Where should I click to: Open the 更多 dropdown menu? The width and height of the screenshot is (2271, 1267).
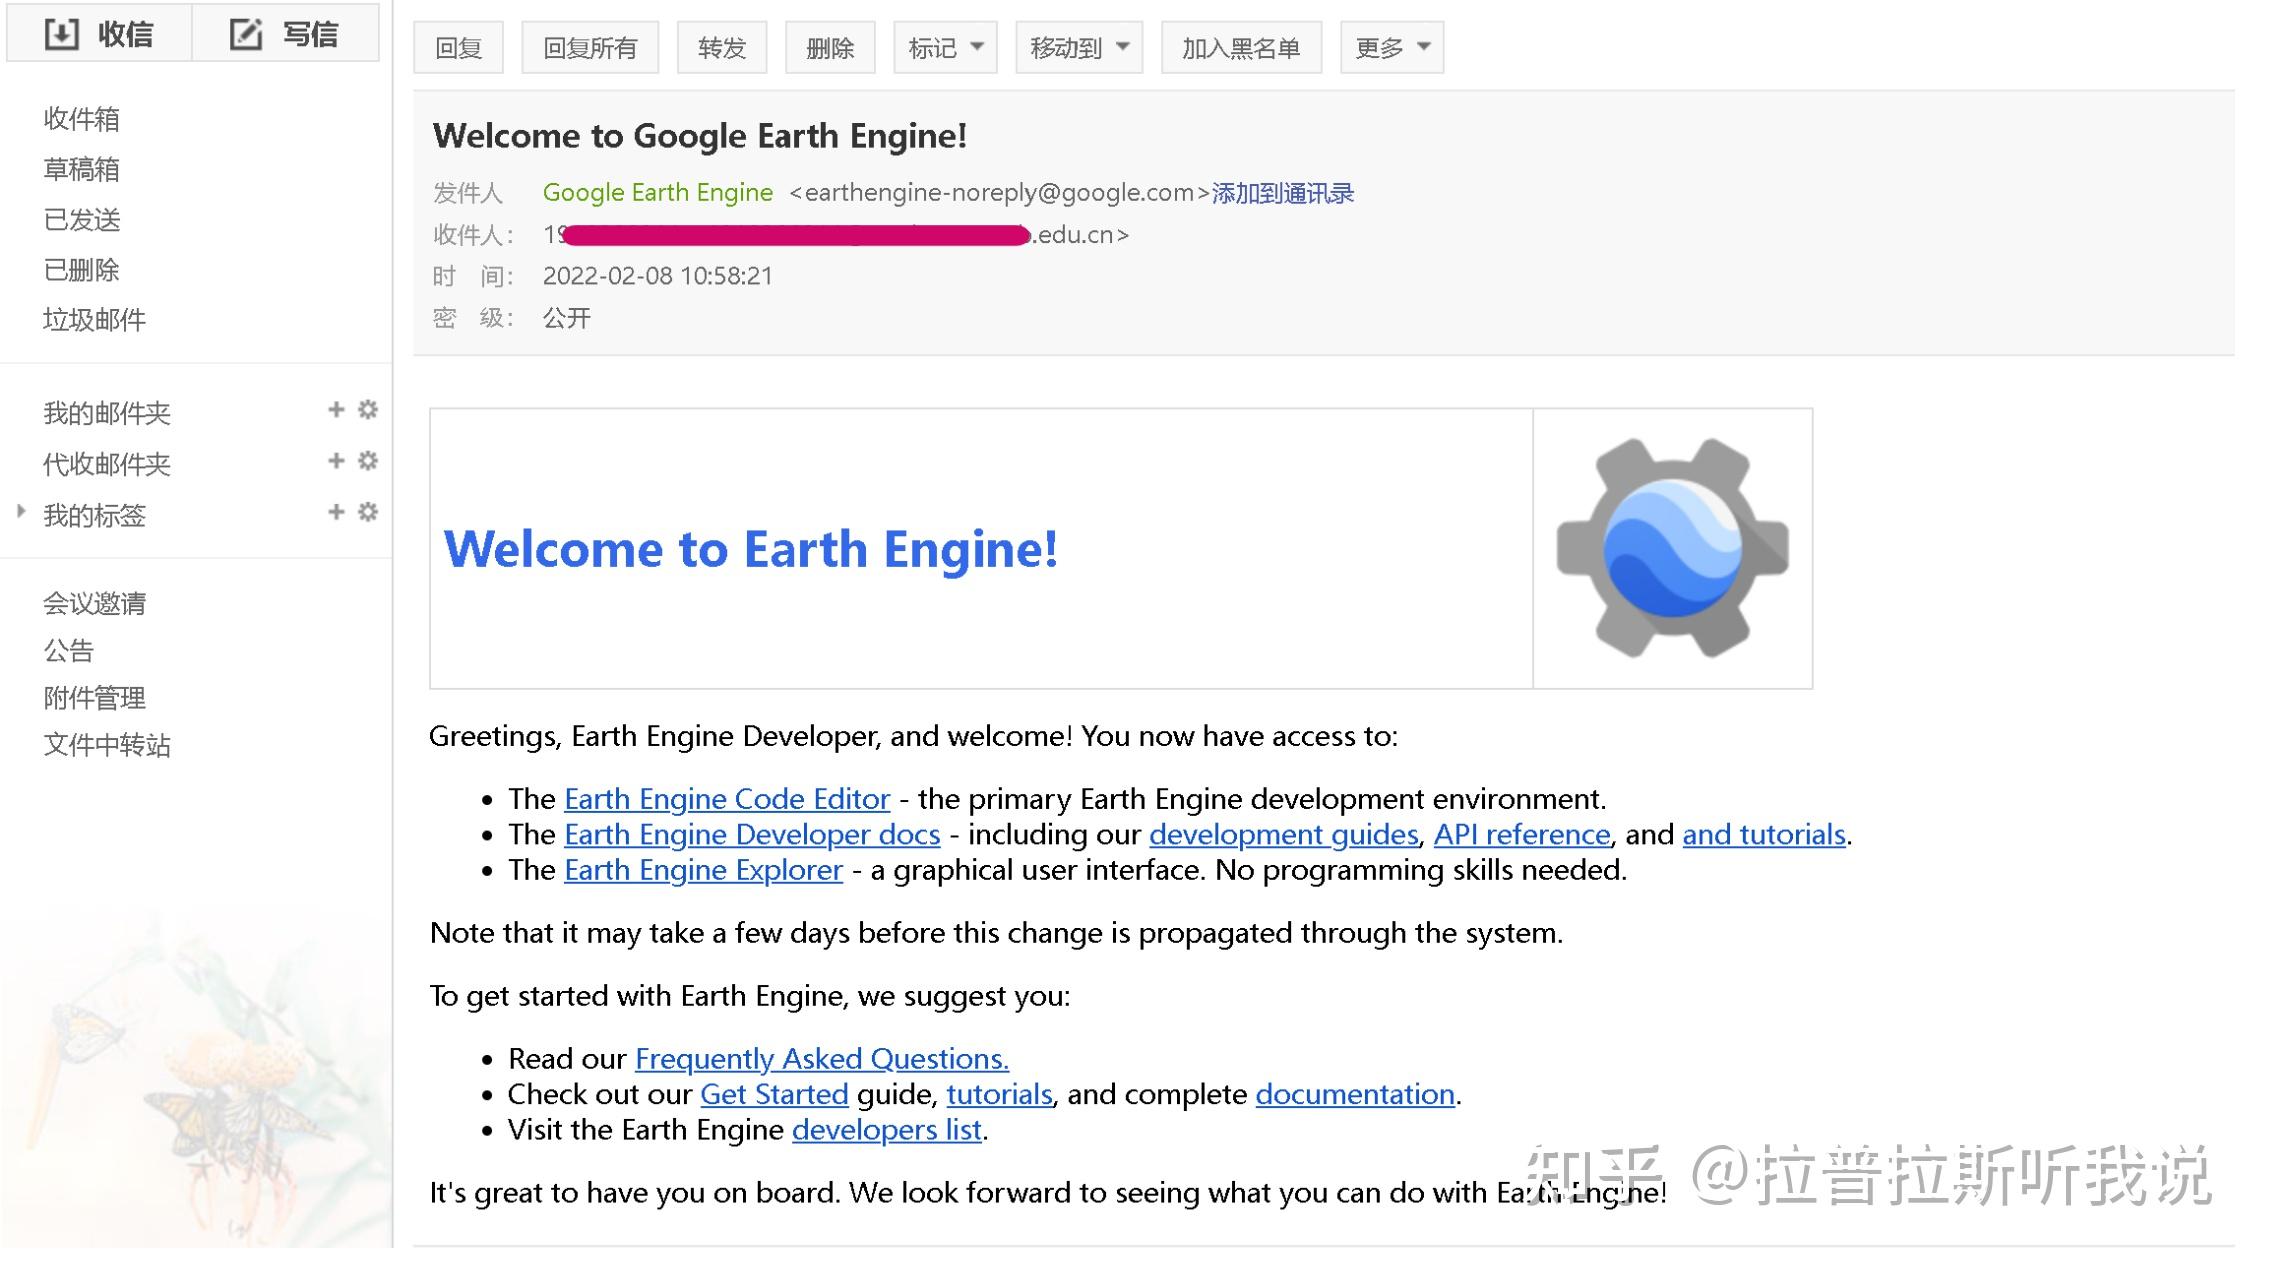coord(1392,47)
